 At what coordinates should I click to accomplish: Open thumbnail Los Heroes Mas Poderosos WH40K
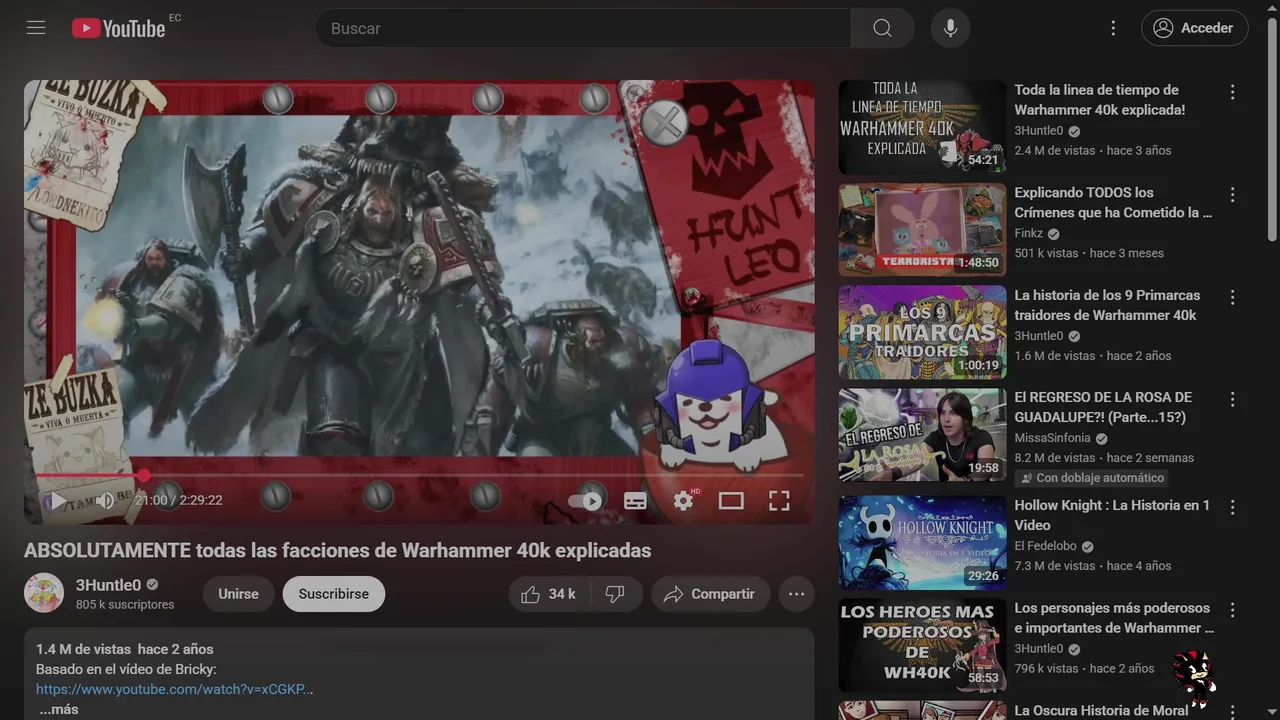922,645
